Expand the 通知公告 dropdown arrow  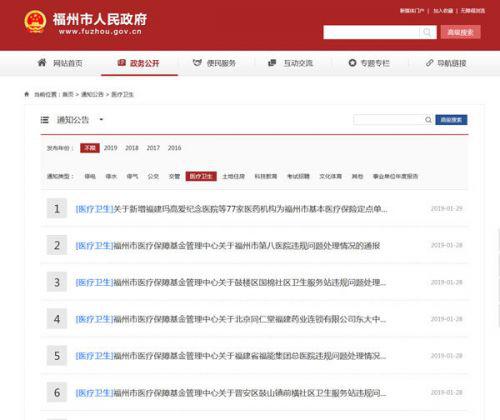(x=101, y=119)
